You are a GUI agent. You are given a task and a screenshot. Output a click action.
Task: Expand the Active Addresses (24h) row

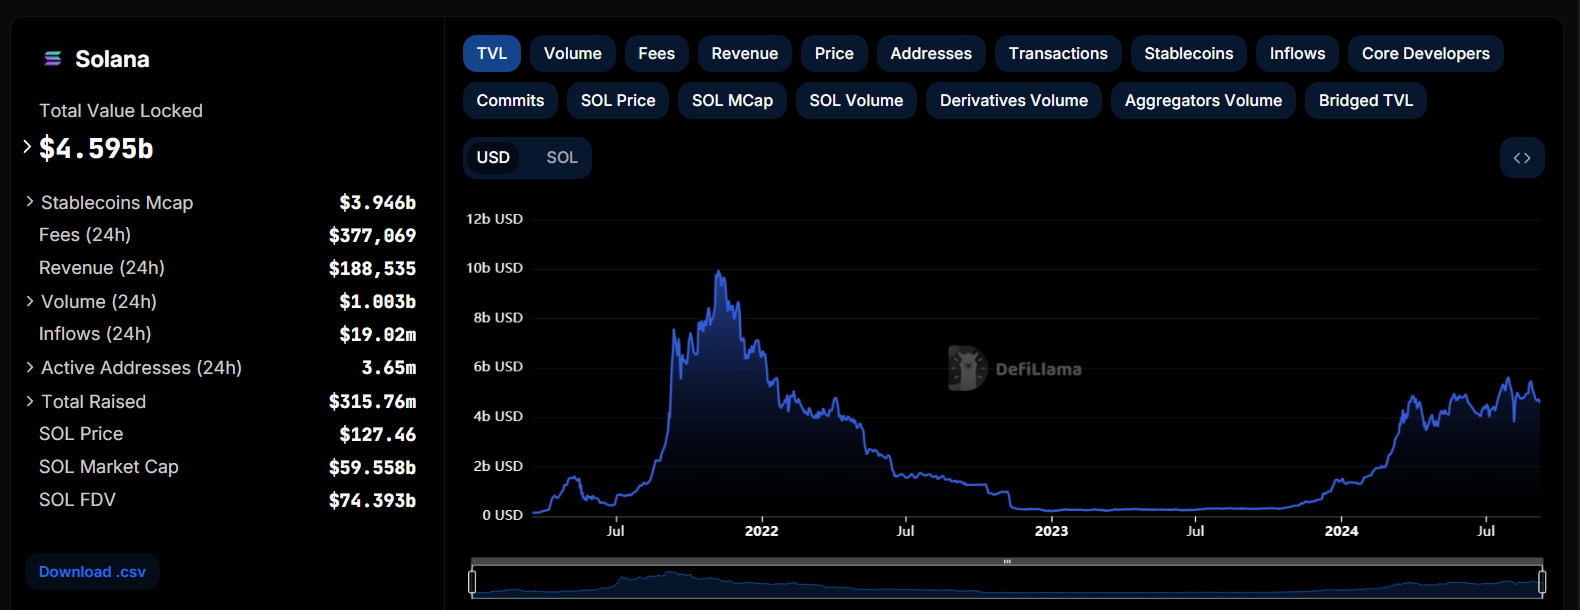coord(30,367)
